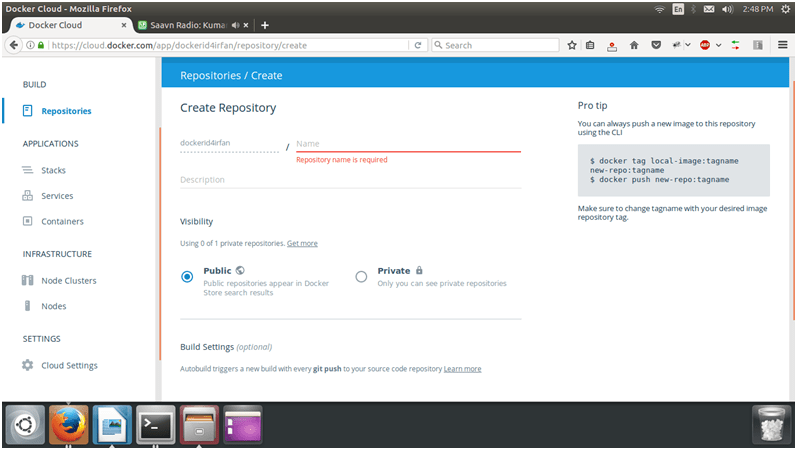
Task: Click the Services sidebar icon
Action: click(x=27, y=195)
